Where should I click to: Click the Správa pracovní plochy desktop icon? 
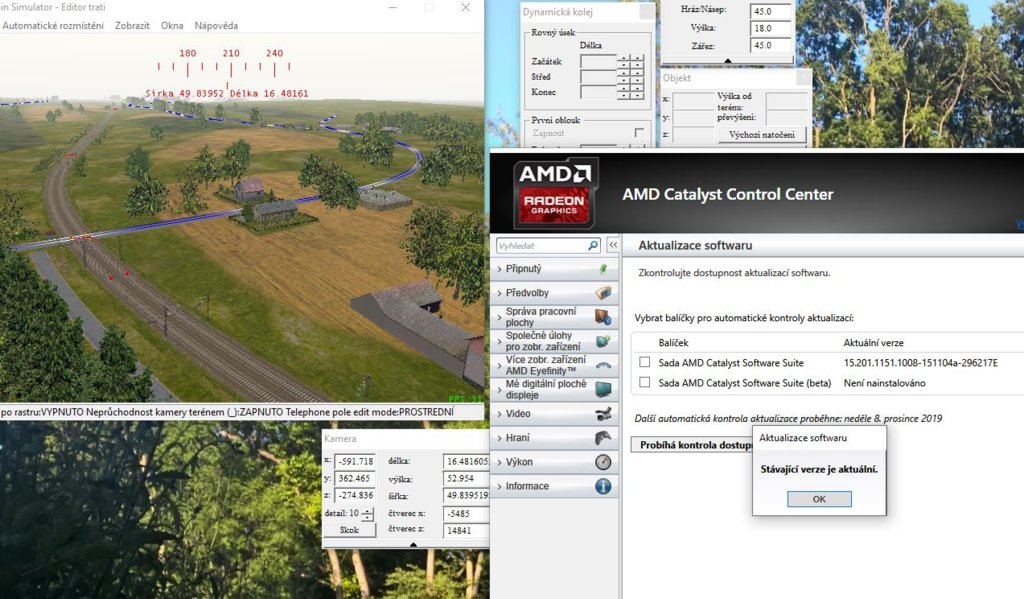[603, 317]
